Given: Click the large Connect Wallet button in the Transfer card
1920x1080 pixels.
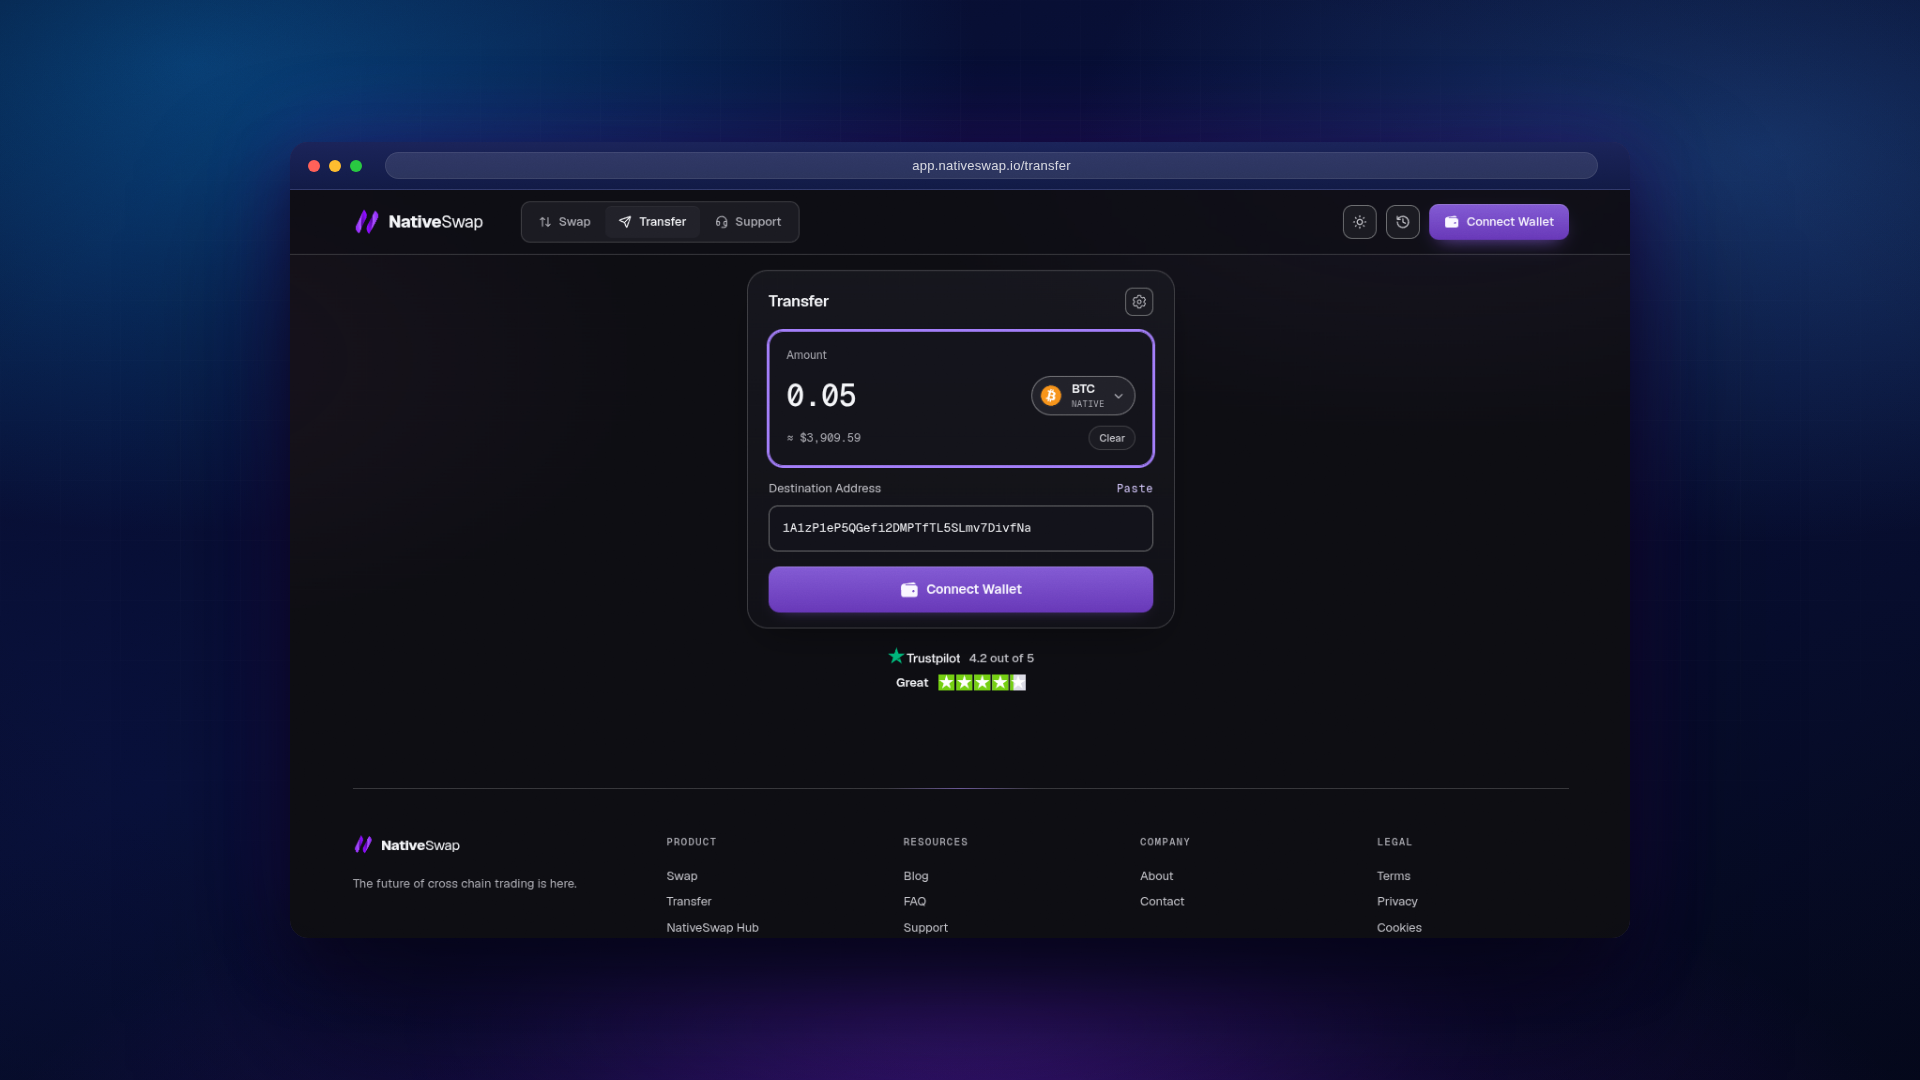Looking at the screenshot, I should [960, 590].
